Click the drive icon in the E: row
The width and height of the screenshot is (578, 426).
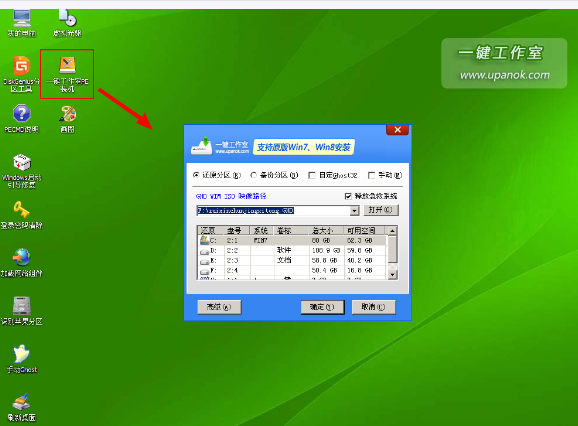coord(204,262)
